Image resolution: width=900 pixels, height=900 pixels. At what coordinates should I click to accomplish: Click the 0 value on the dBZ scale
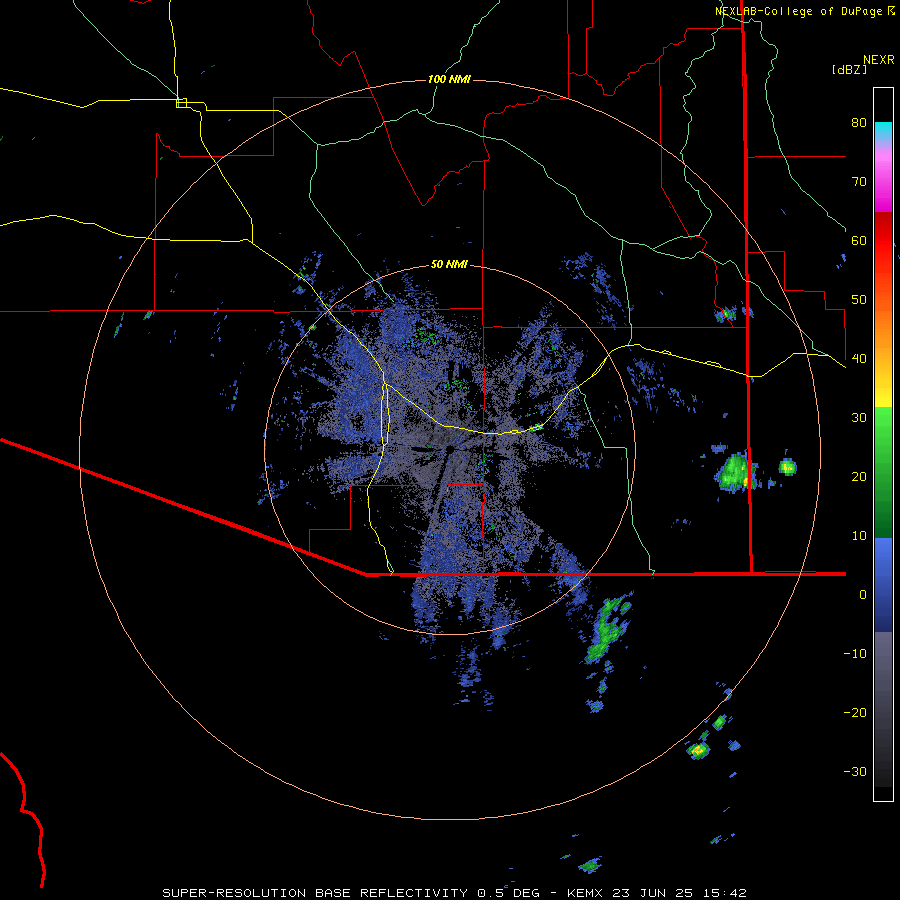[863, 595]
